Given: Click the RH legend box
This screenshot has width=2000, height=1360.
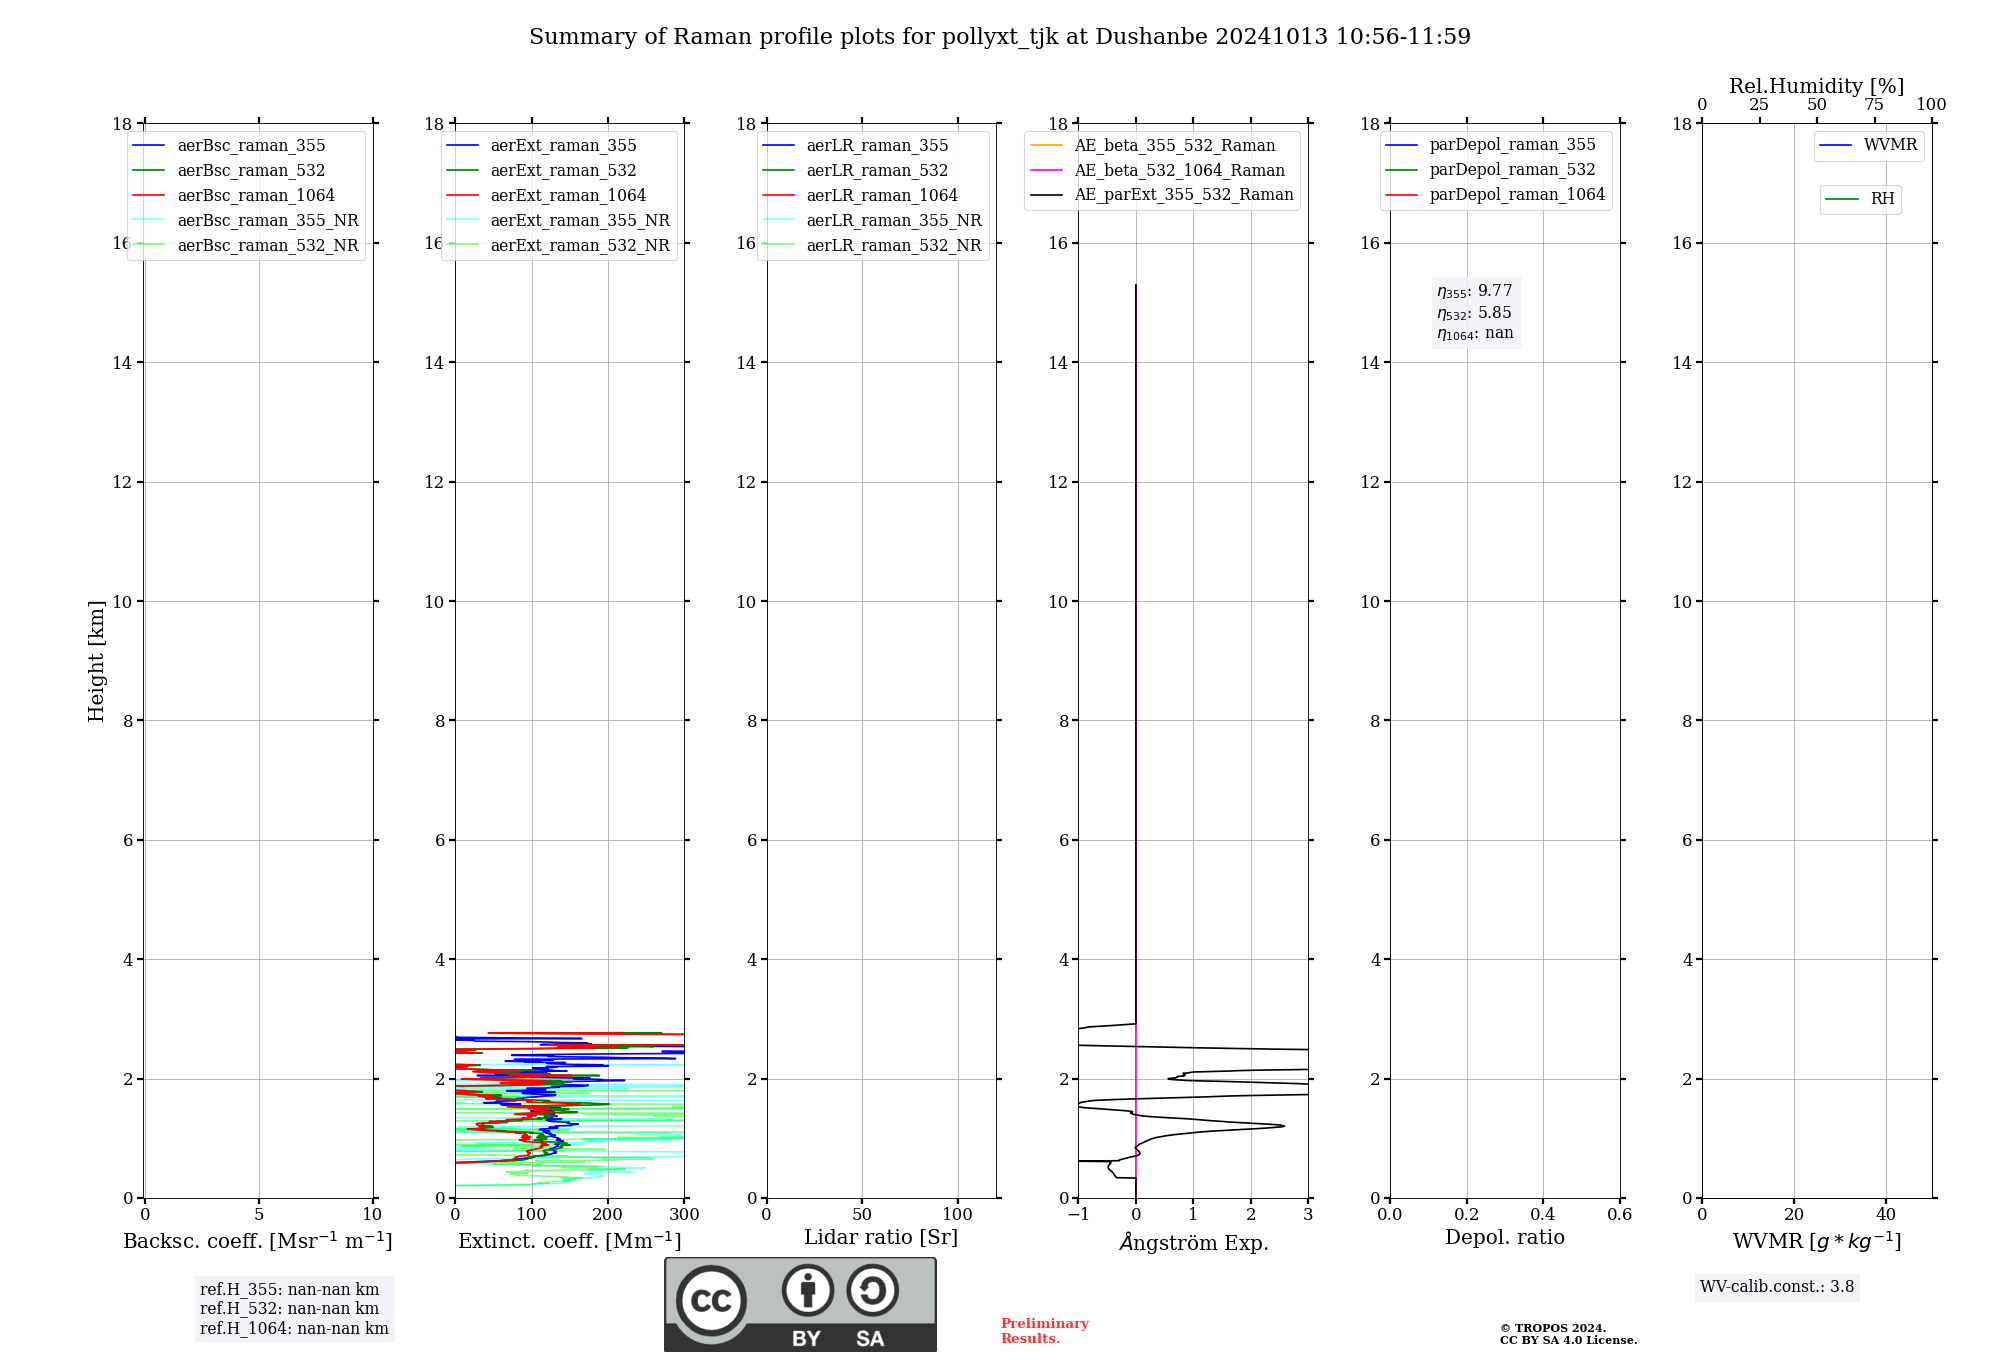Looking at the screenshot, I should [x=1860, y=199].
